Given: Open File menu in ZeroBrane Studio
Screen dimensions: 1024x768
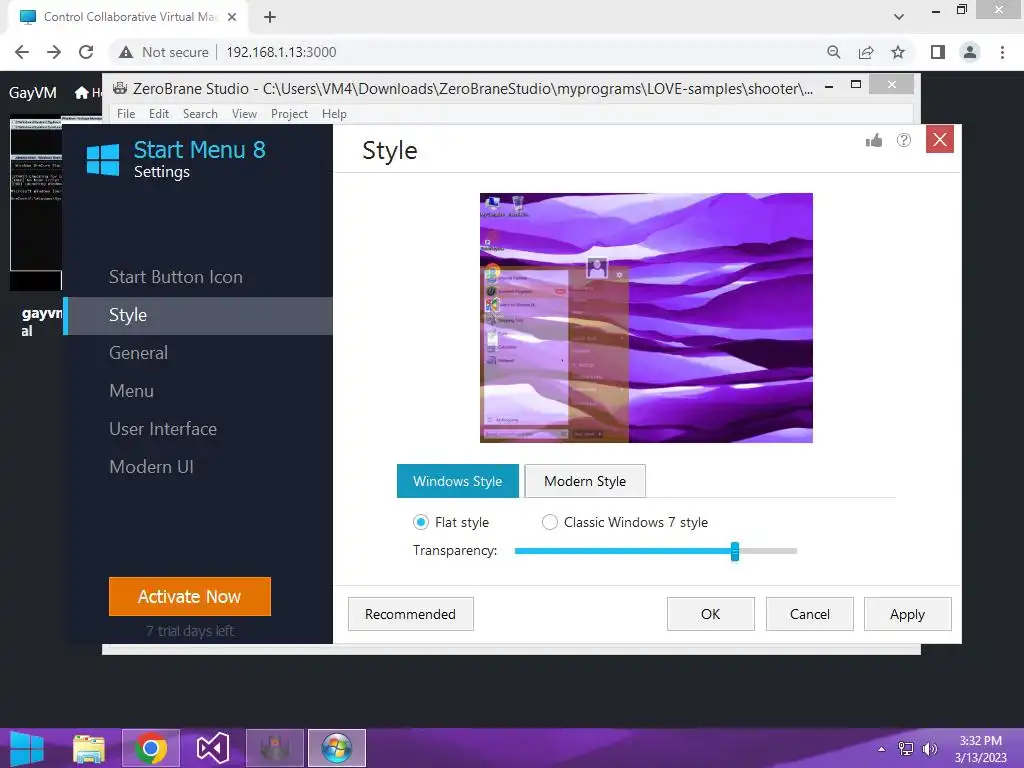Looking at the screenshot, I should pos(126,114).
